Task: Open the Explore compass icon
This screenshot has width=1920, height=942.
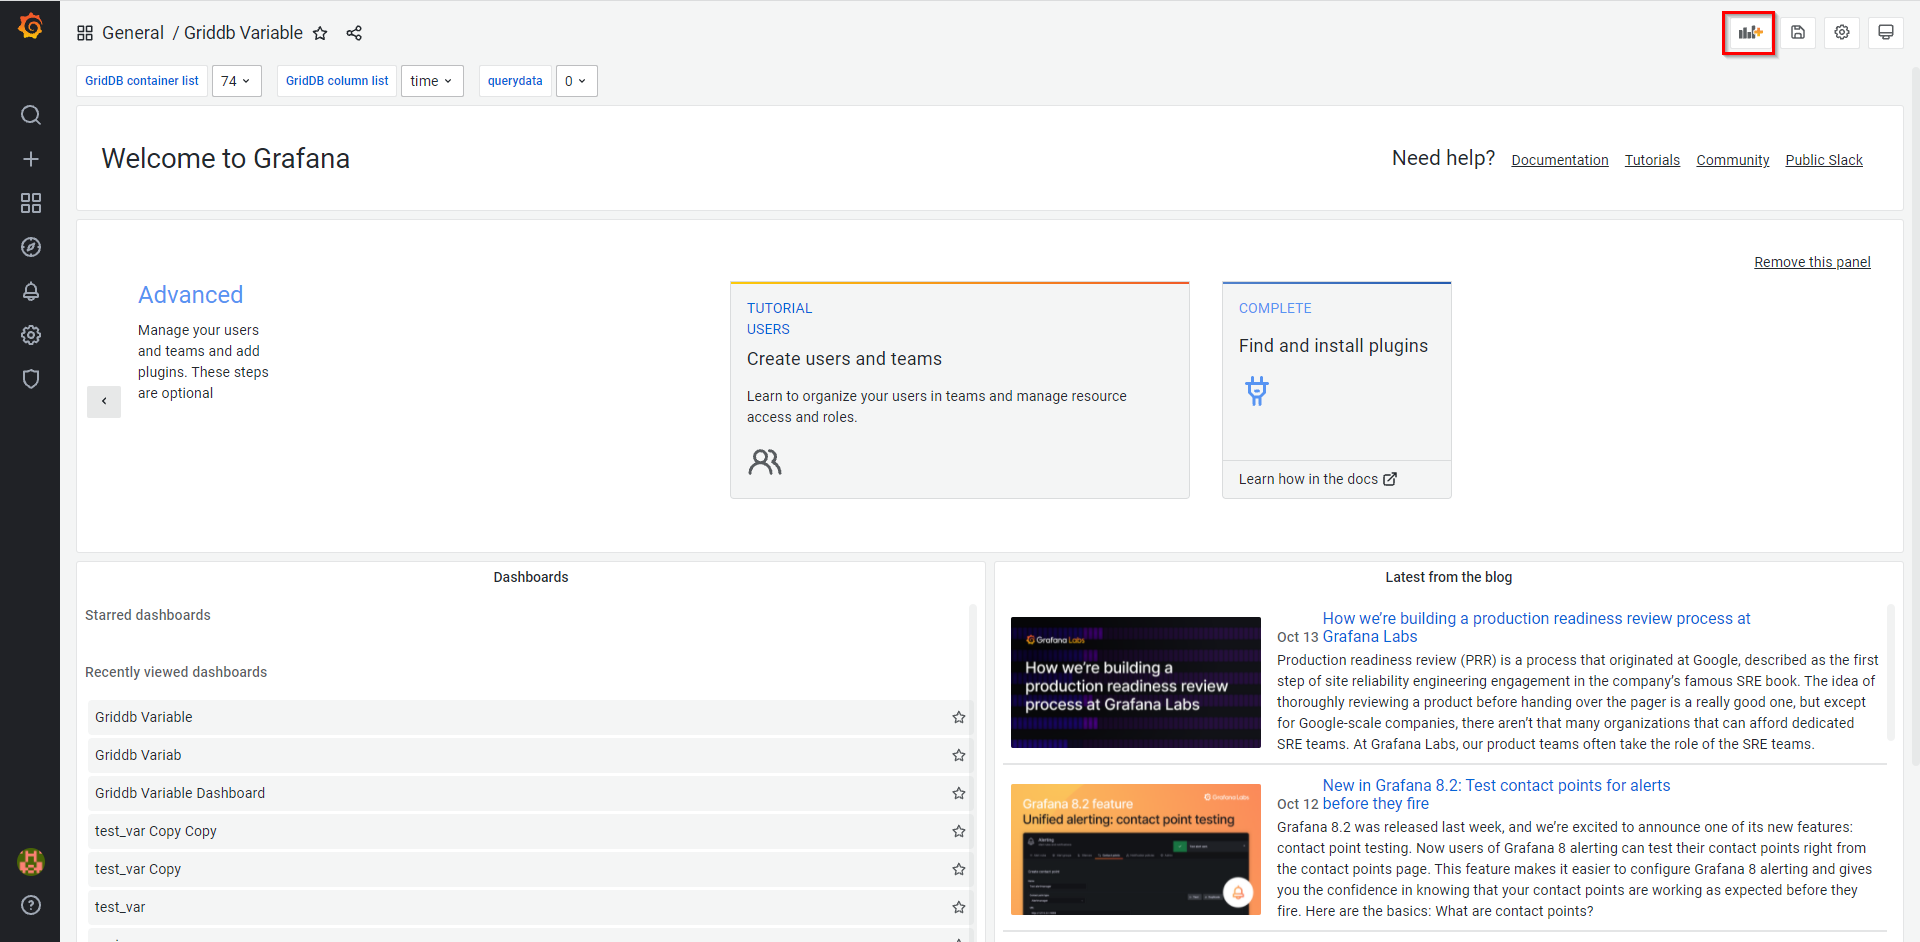Action: click(x=31, y=247)
